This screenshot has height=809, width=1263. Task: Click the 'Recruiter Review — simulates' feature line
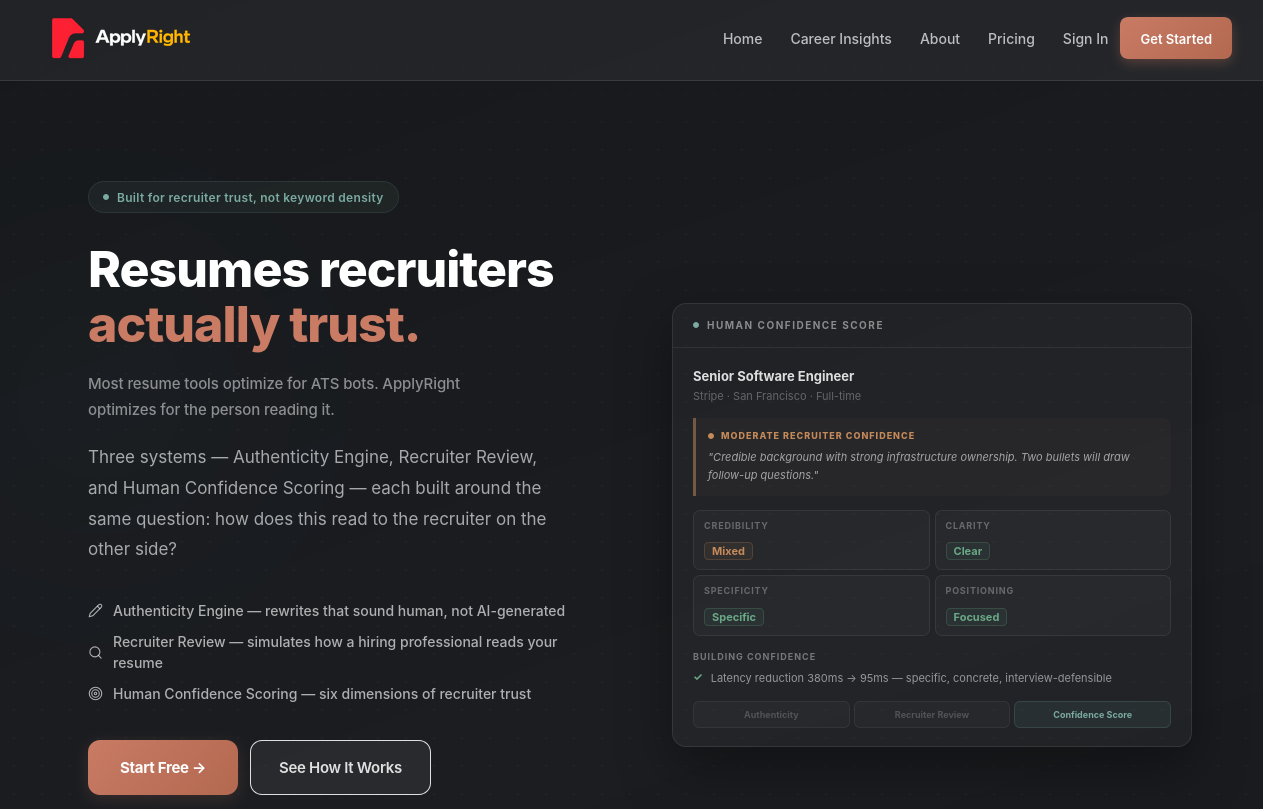click(335, 652)
